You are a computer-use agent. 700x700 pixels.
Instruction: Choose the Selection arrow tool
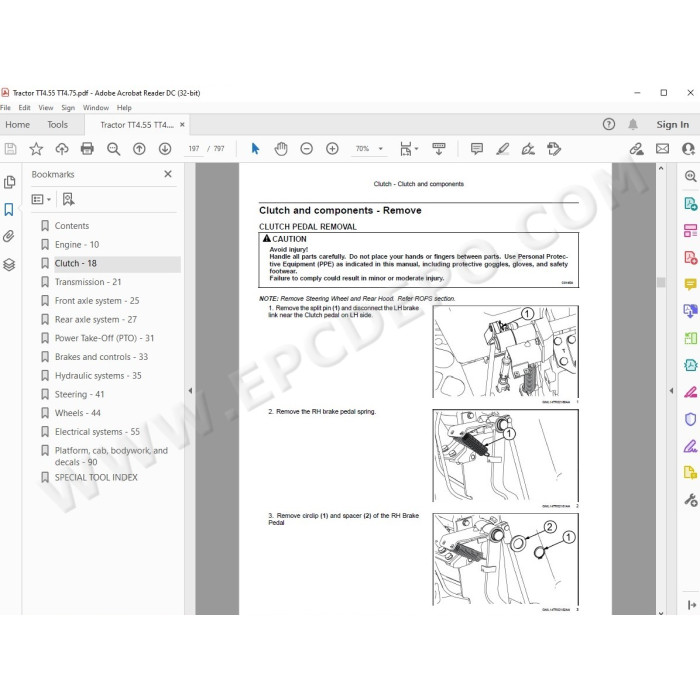tap(255, 149)
